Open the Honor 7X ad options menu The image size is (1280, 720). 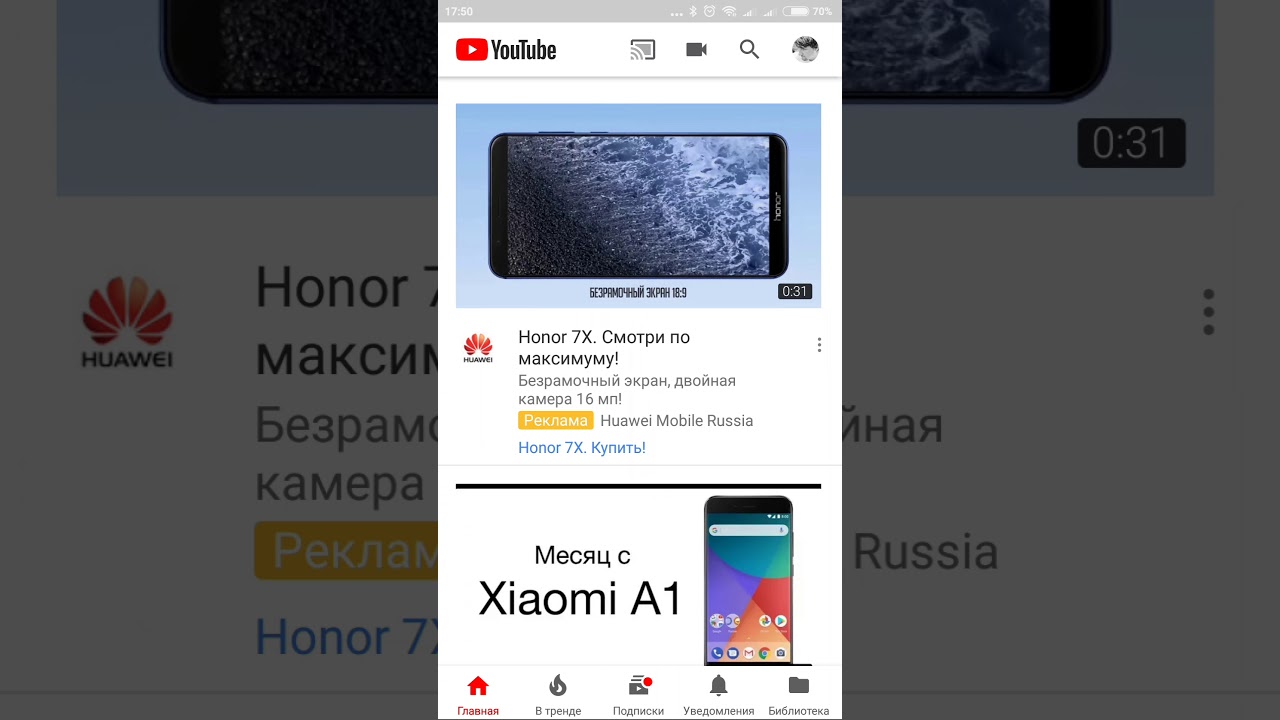tap(819, 345)
